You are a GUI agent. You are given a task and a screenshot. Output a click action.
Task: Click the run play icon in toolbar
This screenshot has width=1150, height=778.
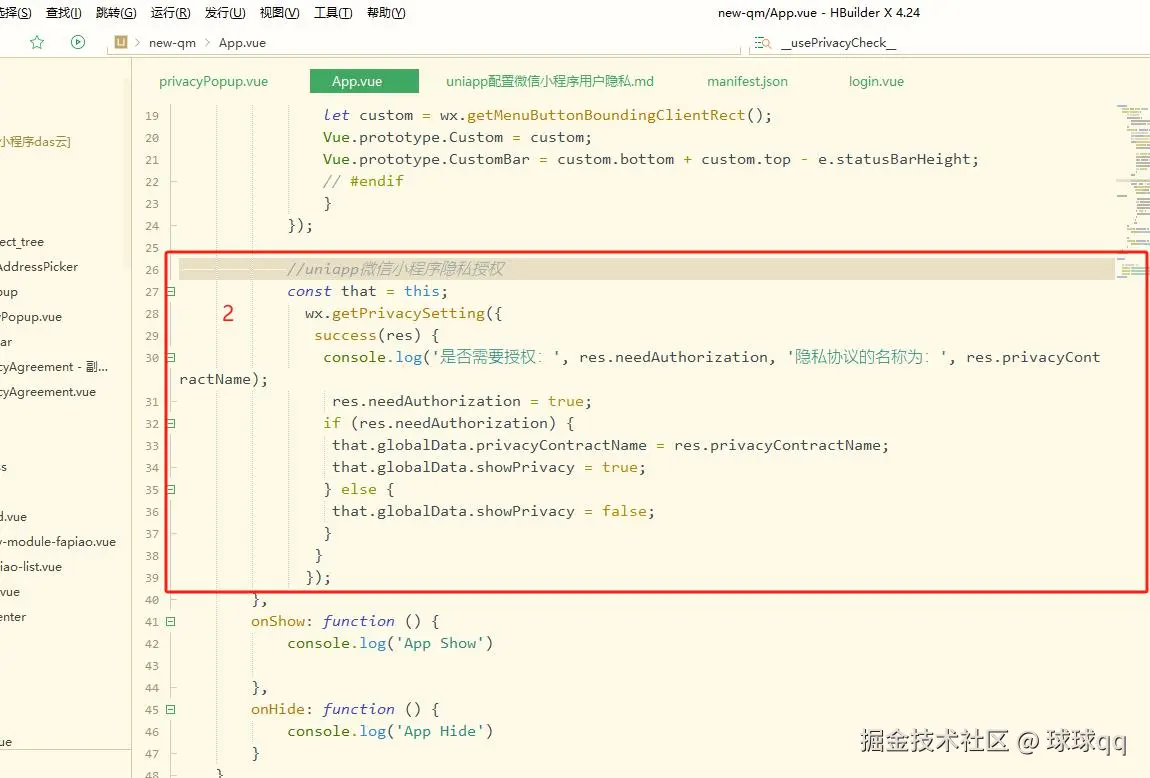[x=78, y=43]
